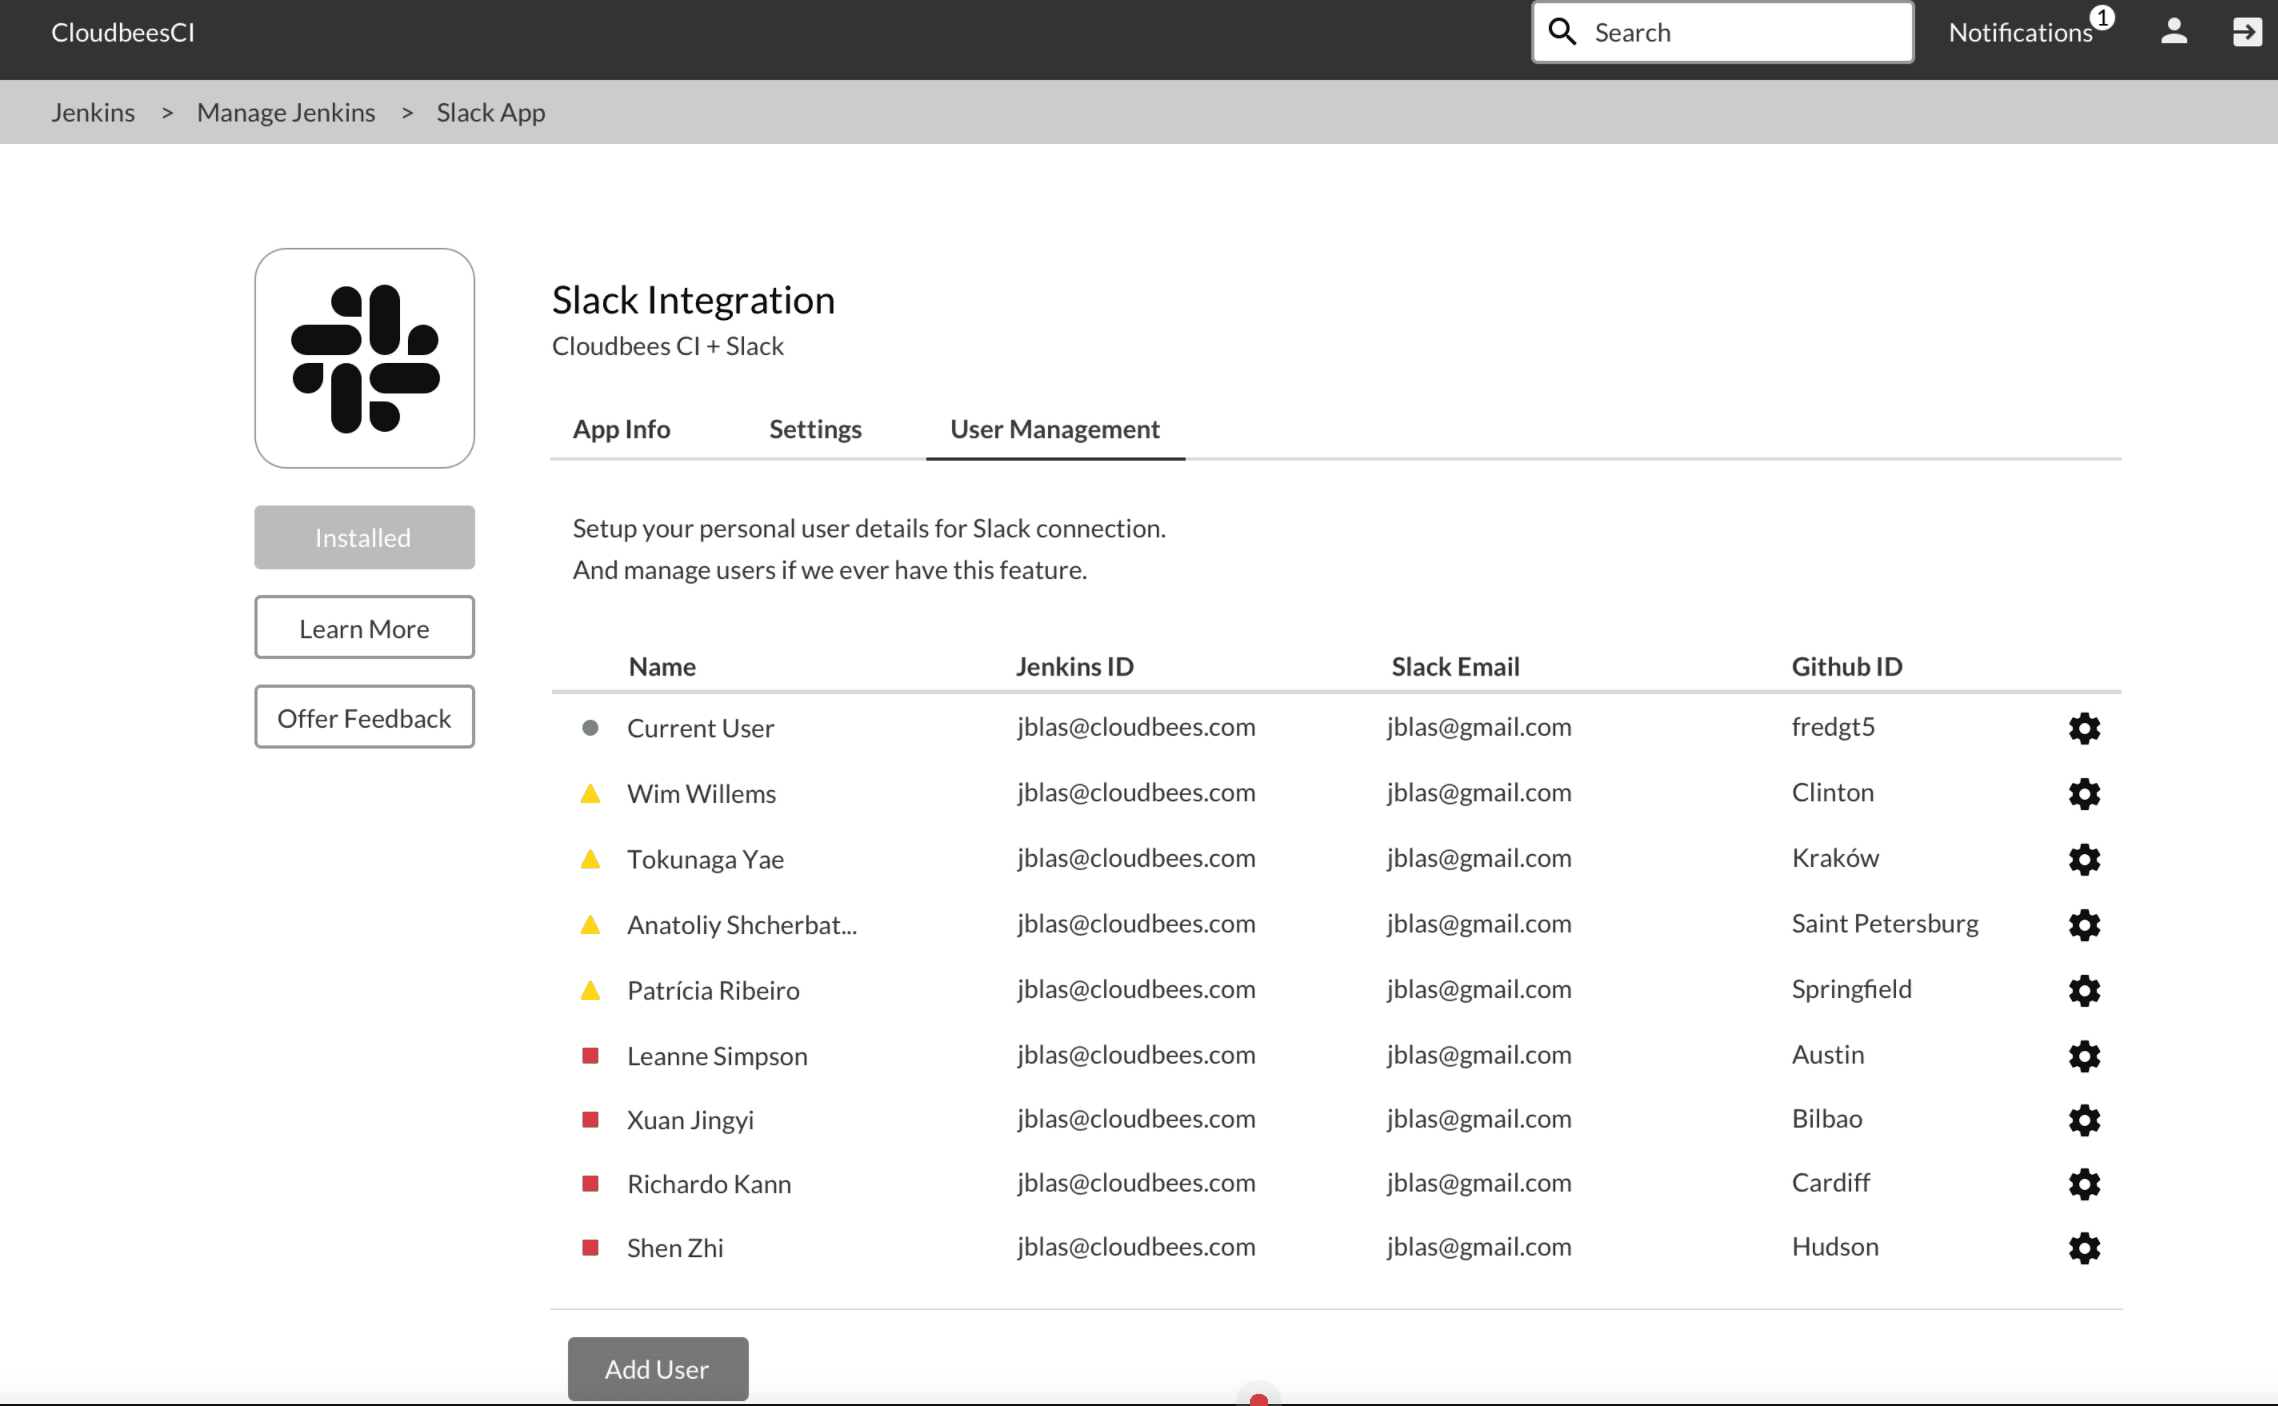Screen dimensions: 2278x1406
Task: Select the name Shen Zhi
Action: point(675,1248)
